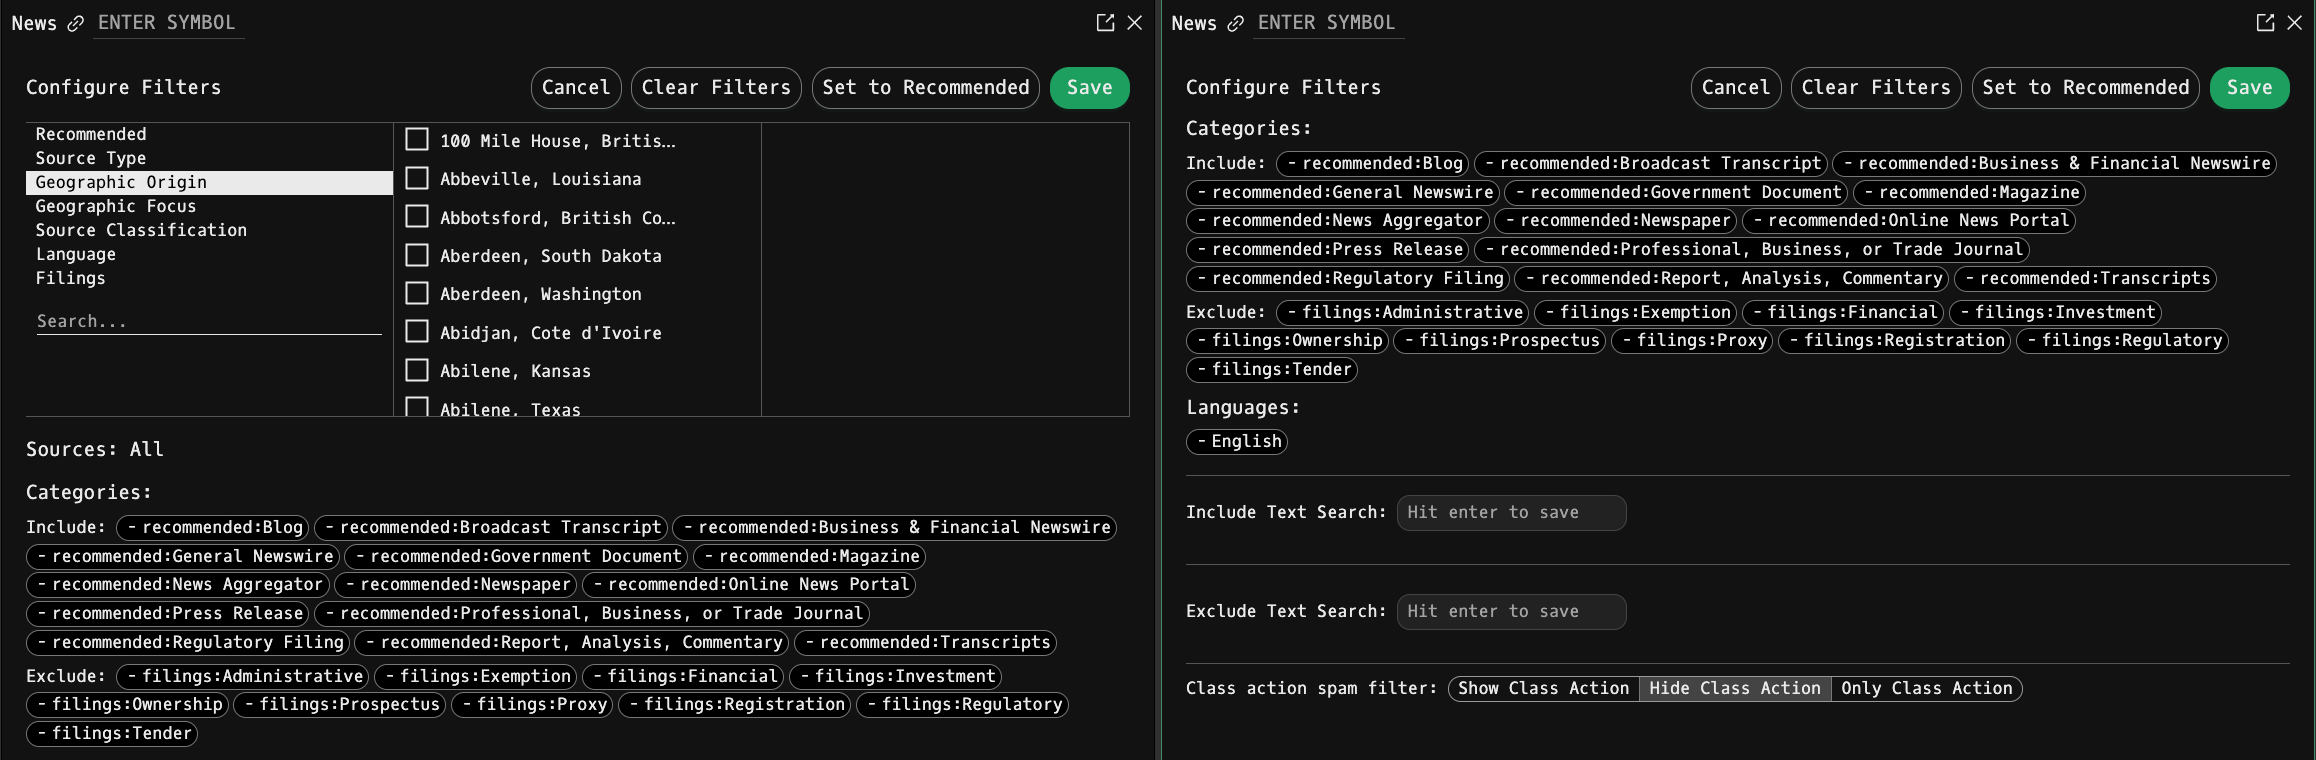The image size is (2316, 760).
Task: Select Geographic Focus filter category
Action: (209, 206)
